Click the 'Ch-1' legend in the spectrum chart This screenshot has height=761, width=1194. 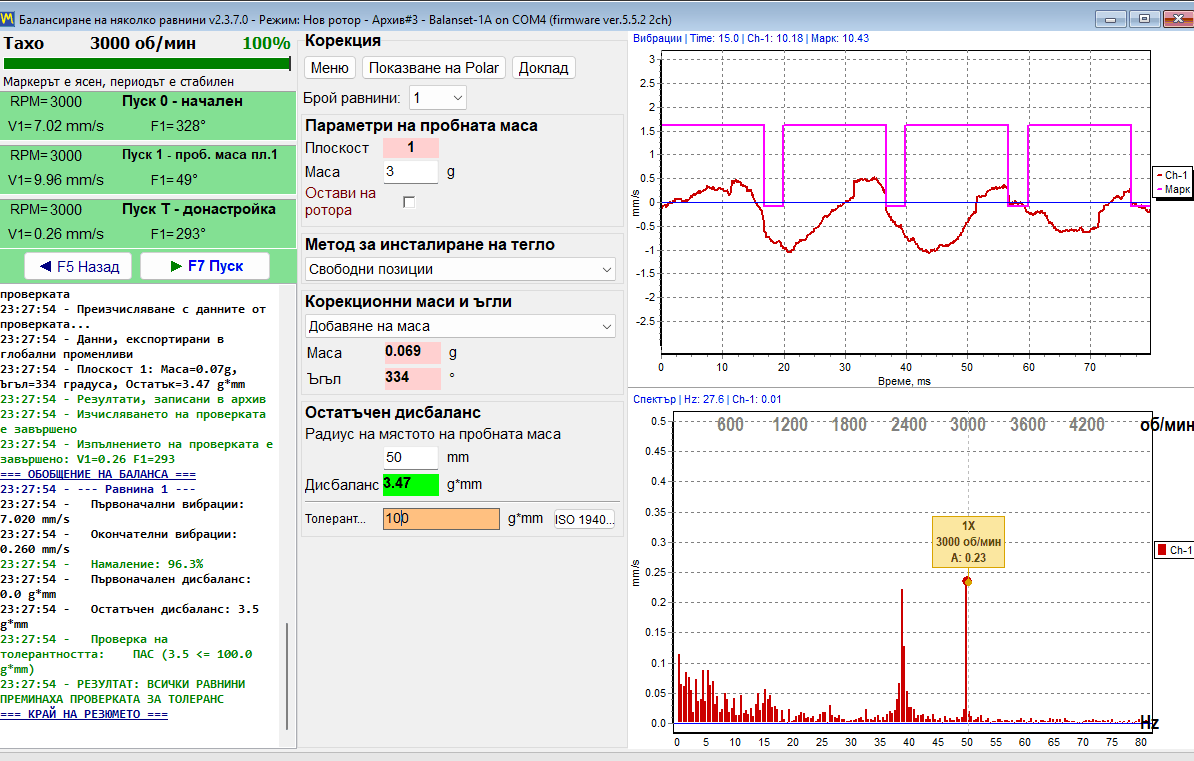[x=1174, y=550]
